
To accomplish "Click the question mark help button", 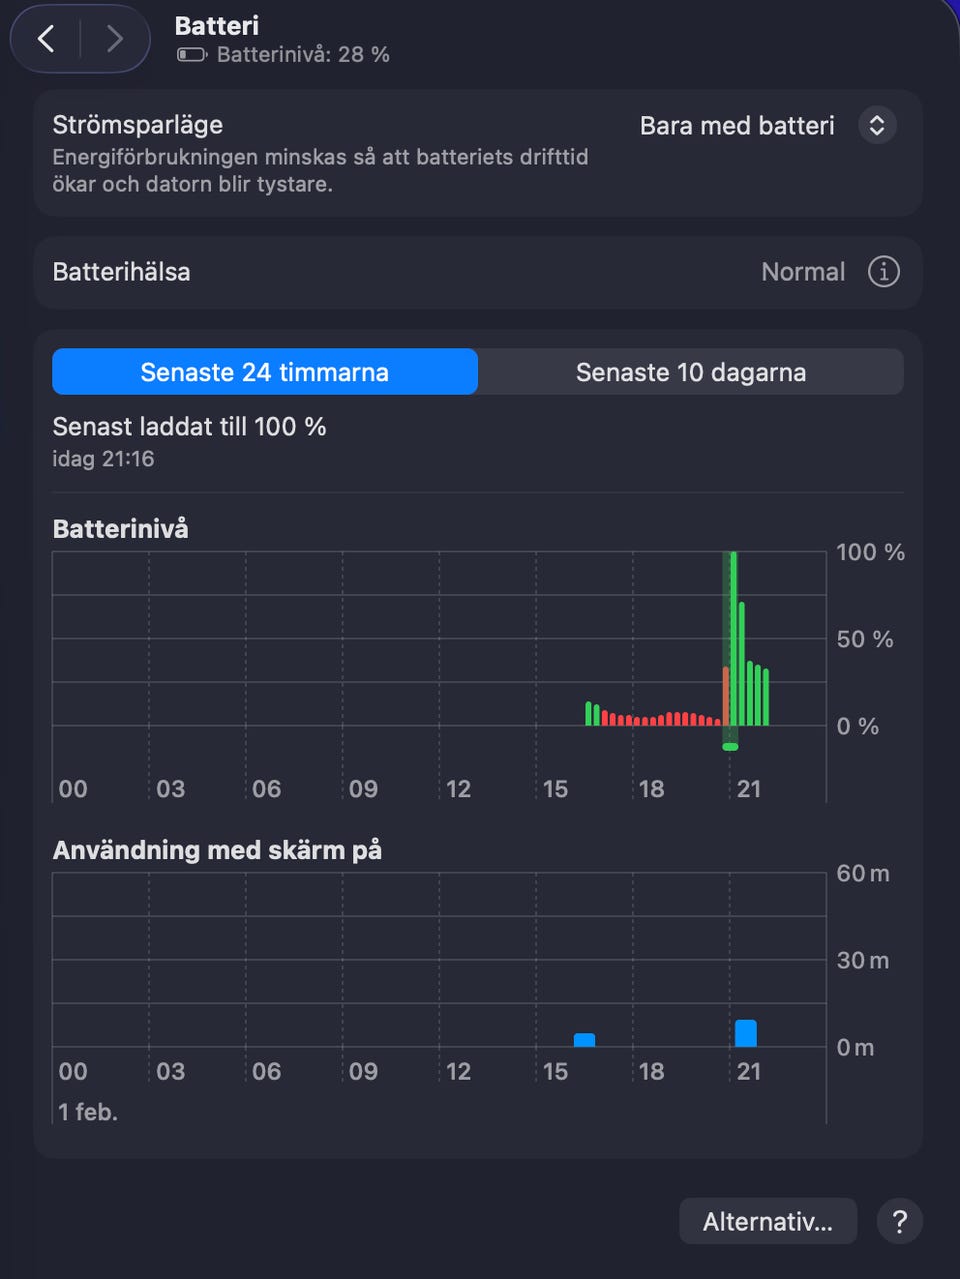I will 899,1221.
